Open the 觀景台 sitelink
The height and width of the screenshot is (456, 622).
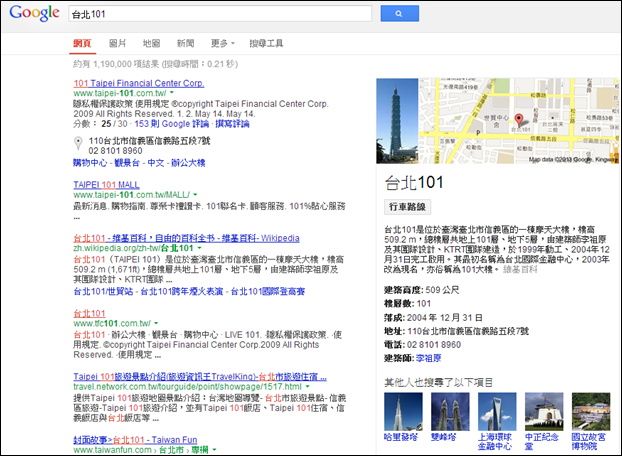[127, 163]
